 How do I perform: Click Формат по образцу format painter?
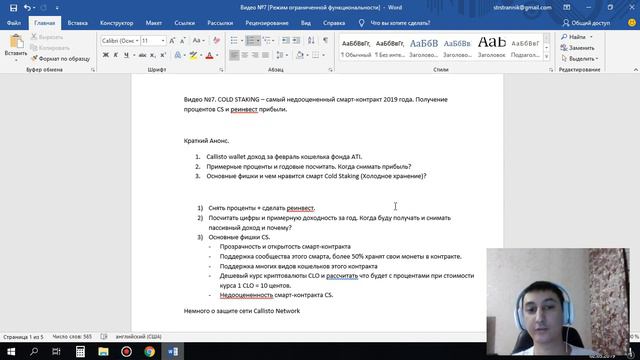point(60,59)
